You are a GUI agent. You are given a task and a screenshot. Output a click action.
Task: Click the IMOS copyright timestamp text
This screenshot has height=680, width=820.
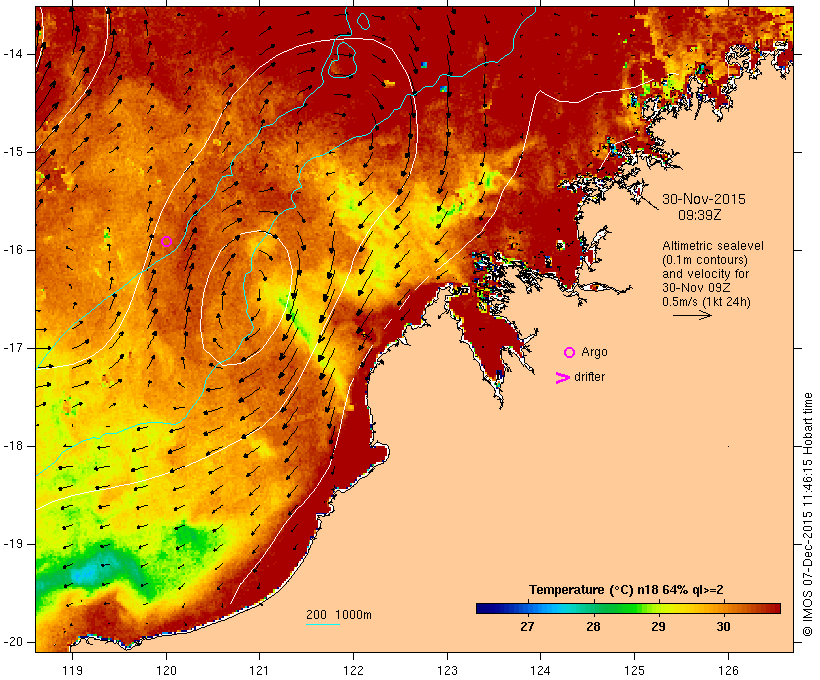pyautogui.click(x=807, y=514)
